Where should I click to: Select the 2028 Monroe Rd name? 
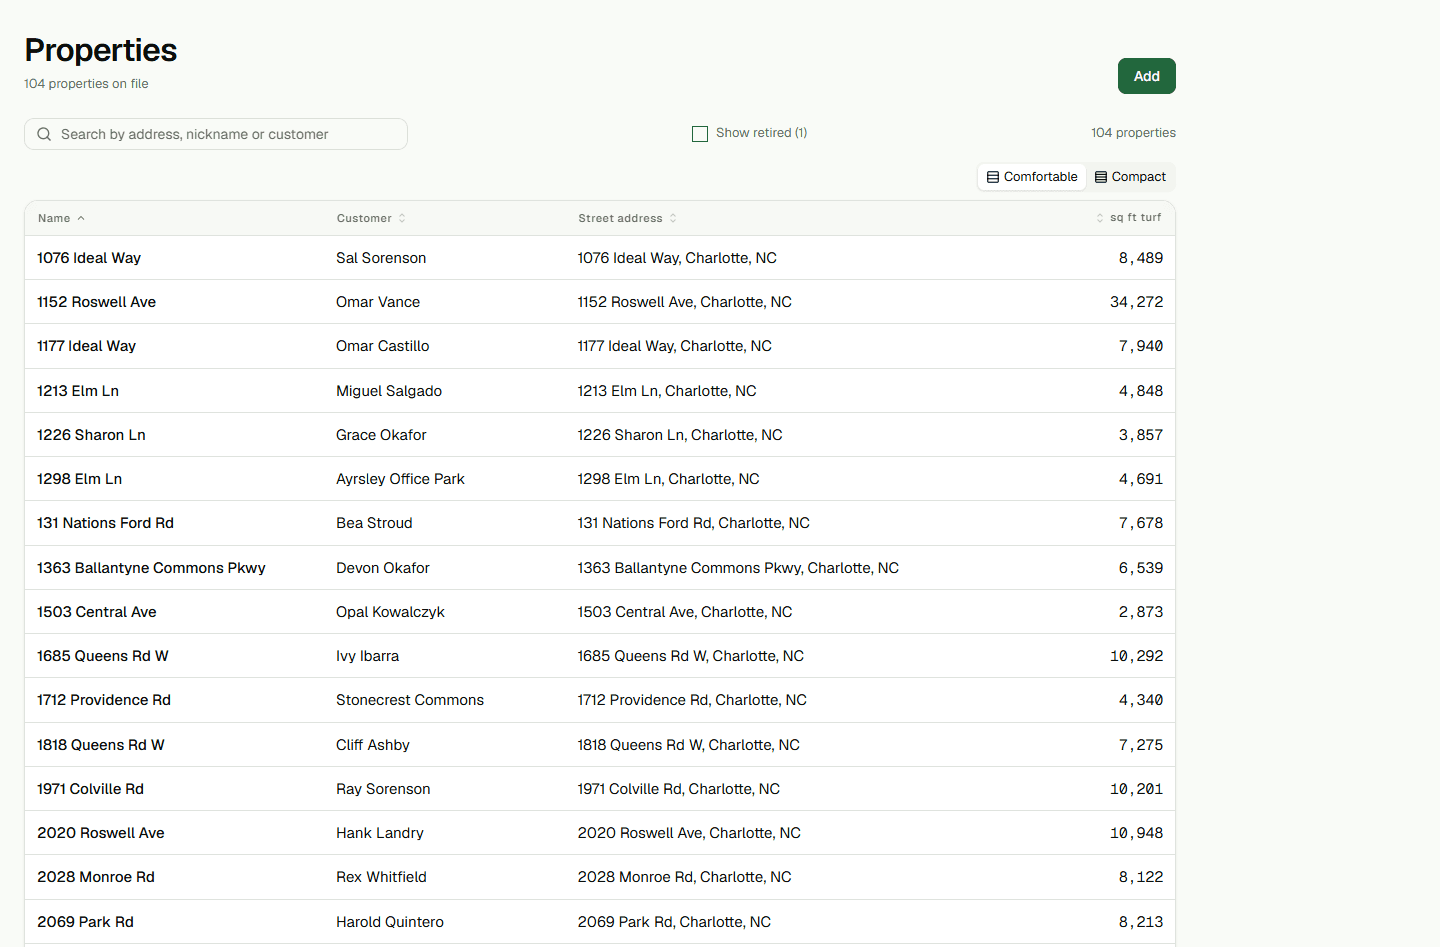point(96,877)
